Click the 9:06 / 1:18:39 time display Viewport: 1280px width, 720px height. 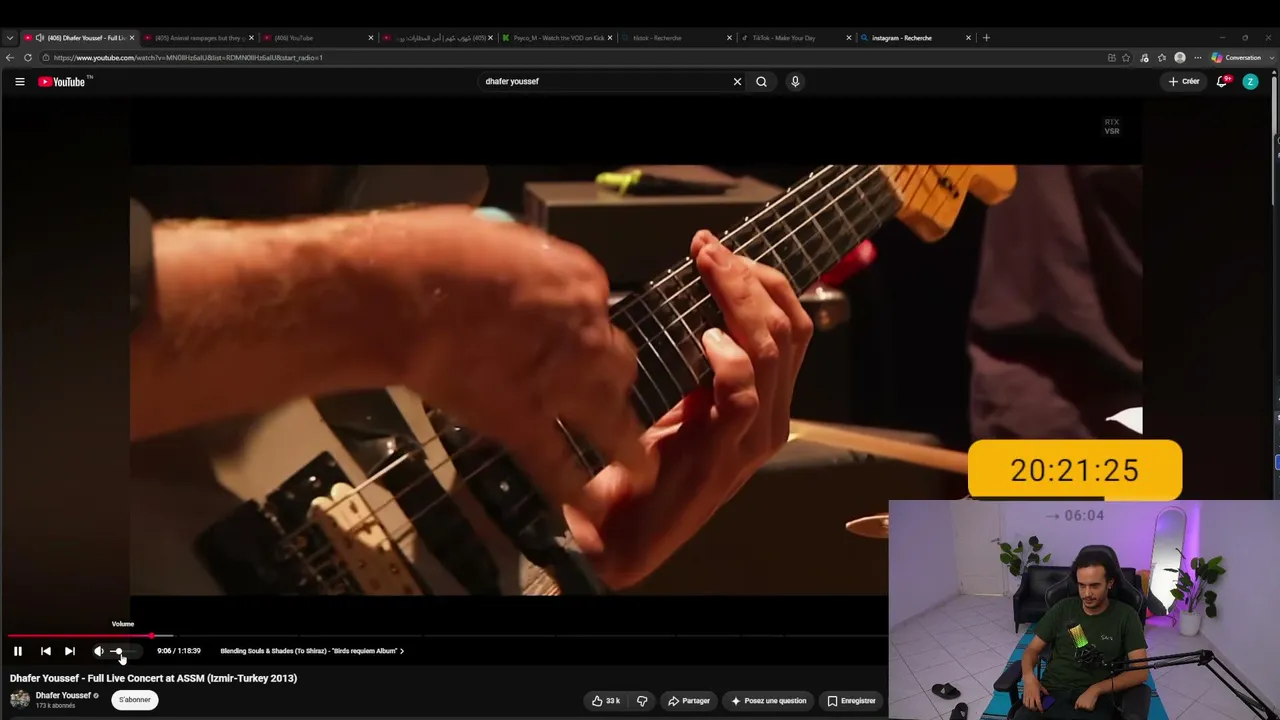coord(178,651)
